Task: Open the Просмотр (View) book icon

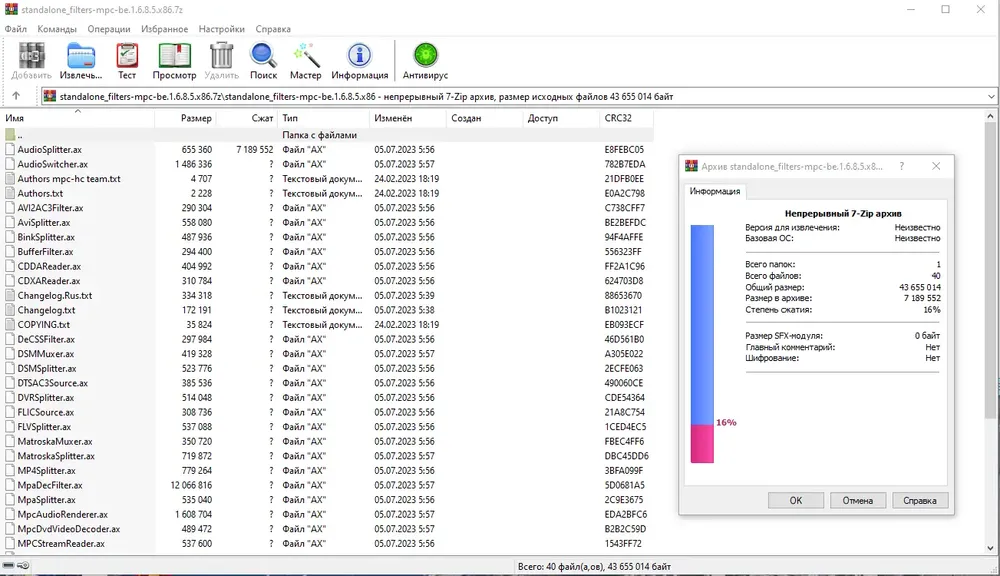Action: point(174,61)
